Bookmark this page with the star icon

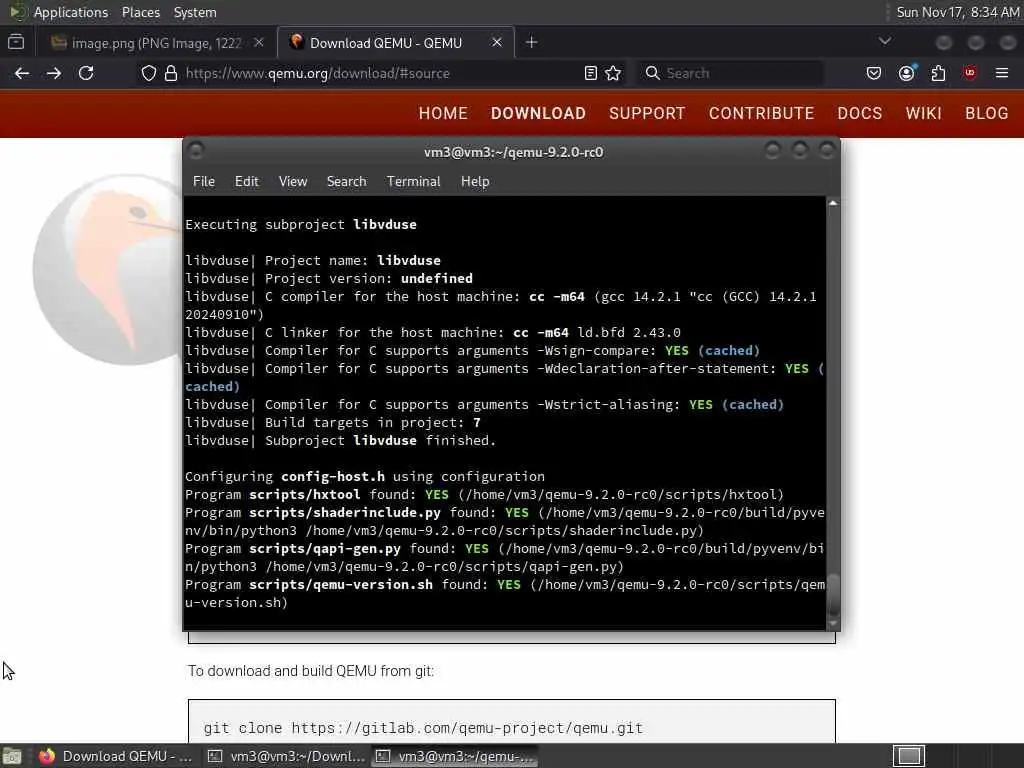(x=613, y=73)
